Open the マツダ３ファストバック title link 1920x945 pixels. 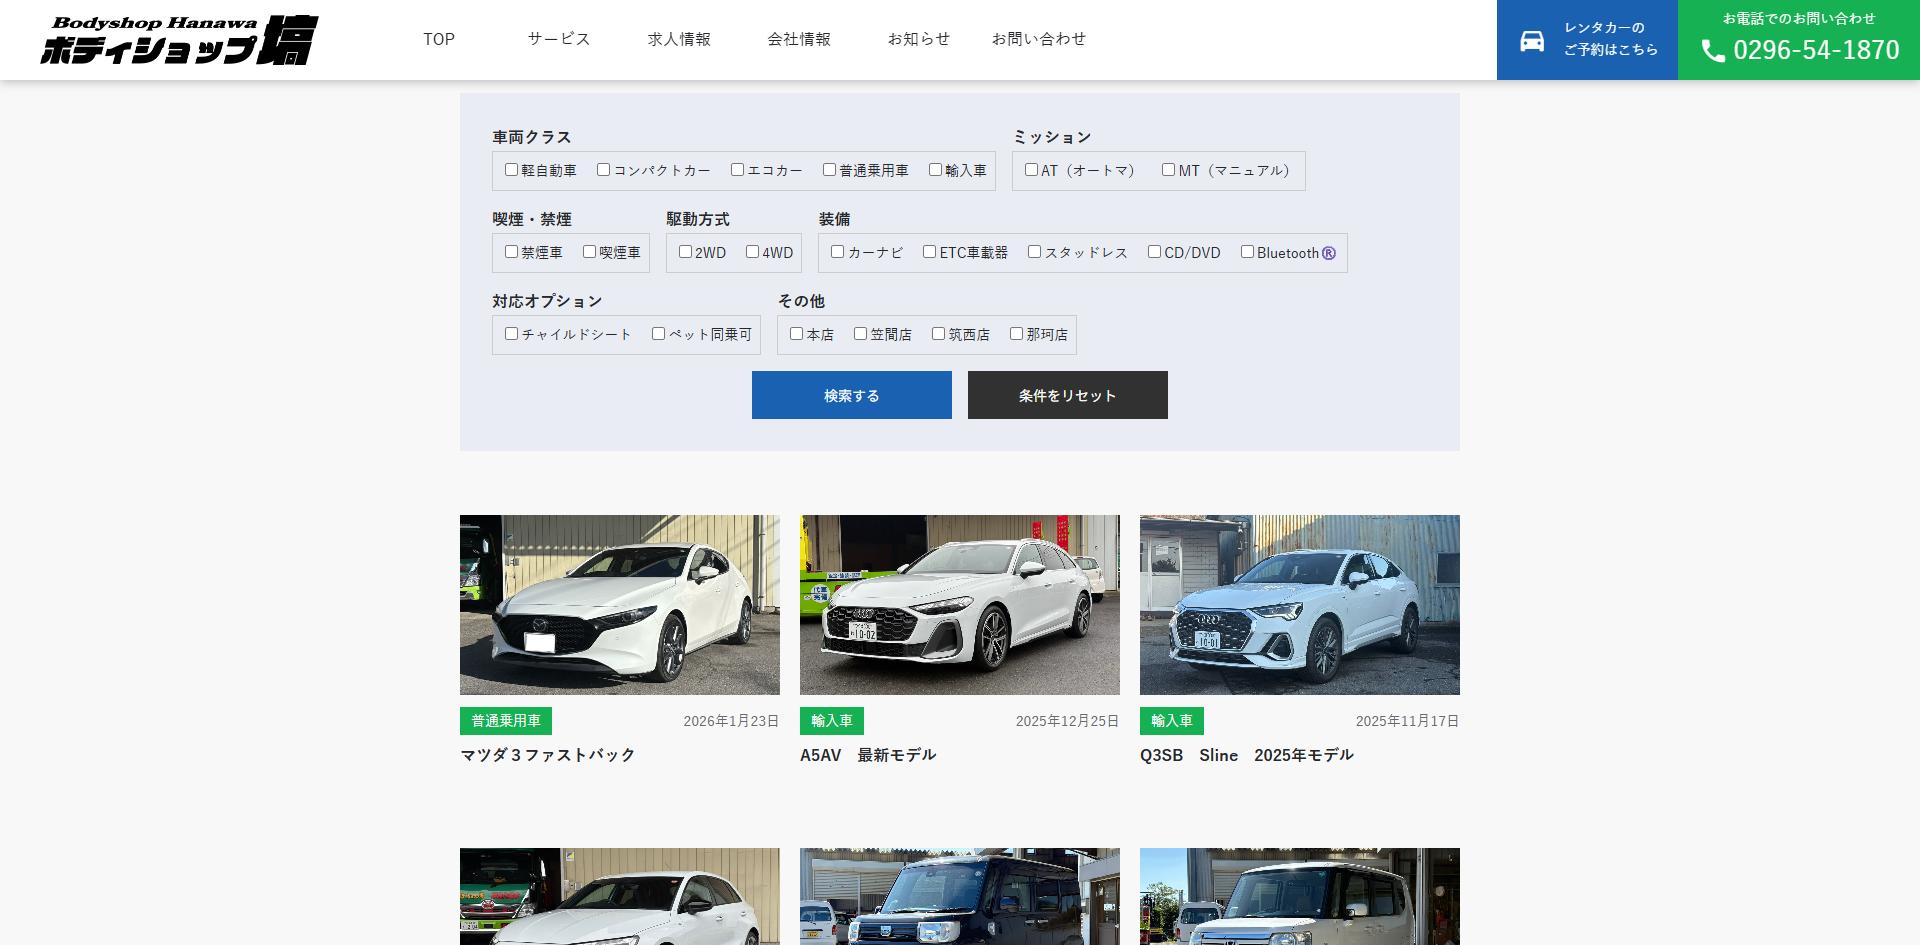[x=548, y=755]
